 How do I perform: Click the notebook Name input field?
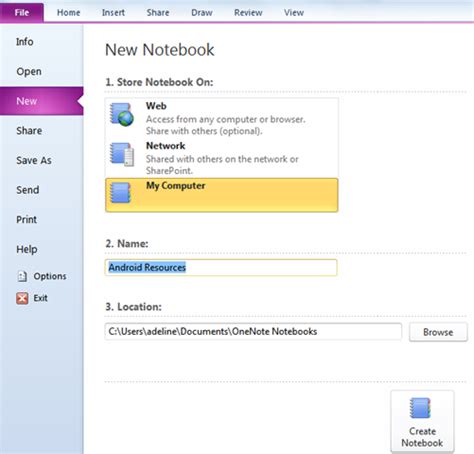point(221,267)
